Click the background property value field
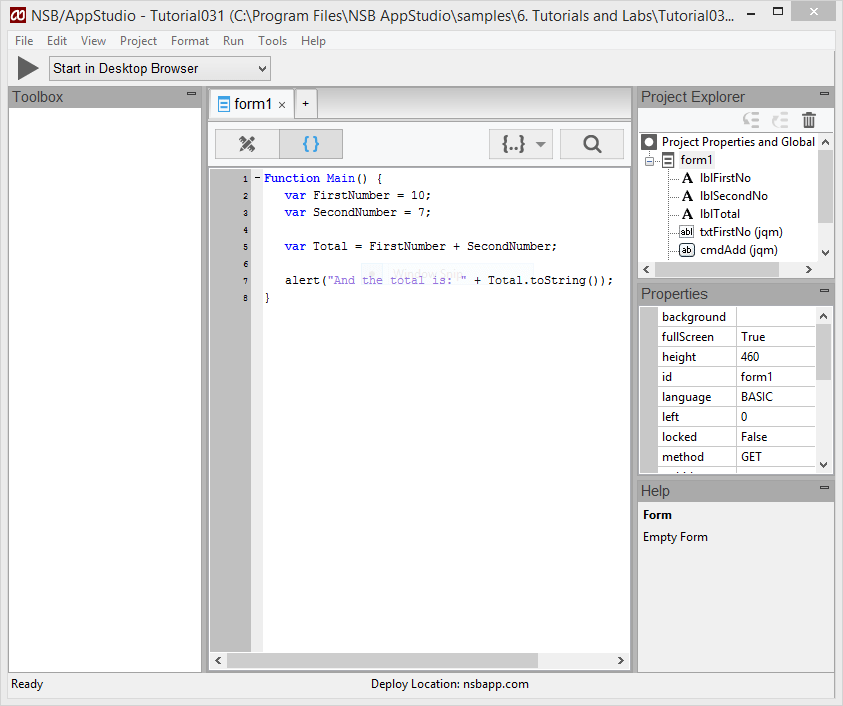The width and height of the screenshot is (843, 706). (776, 317)
